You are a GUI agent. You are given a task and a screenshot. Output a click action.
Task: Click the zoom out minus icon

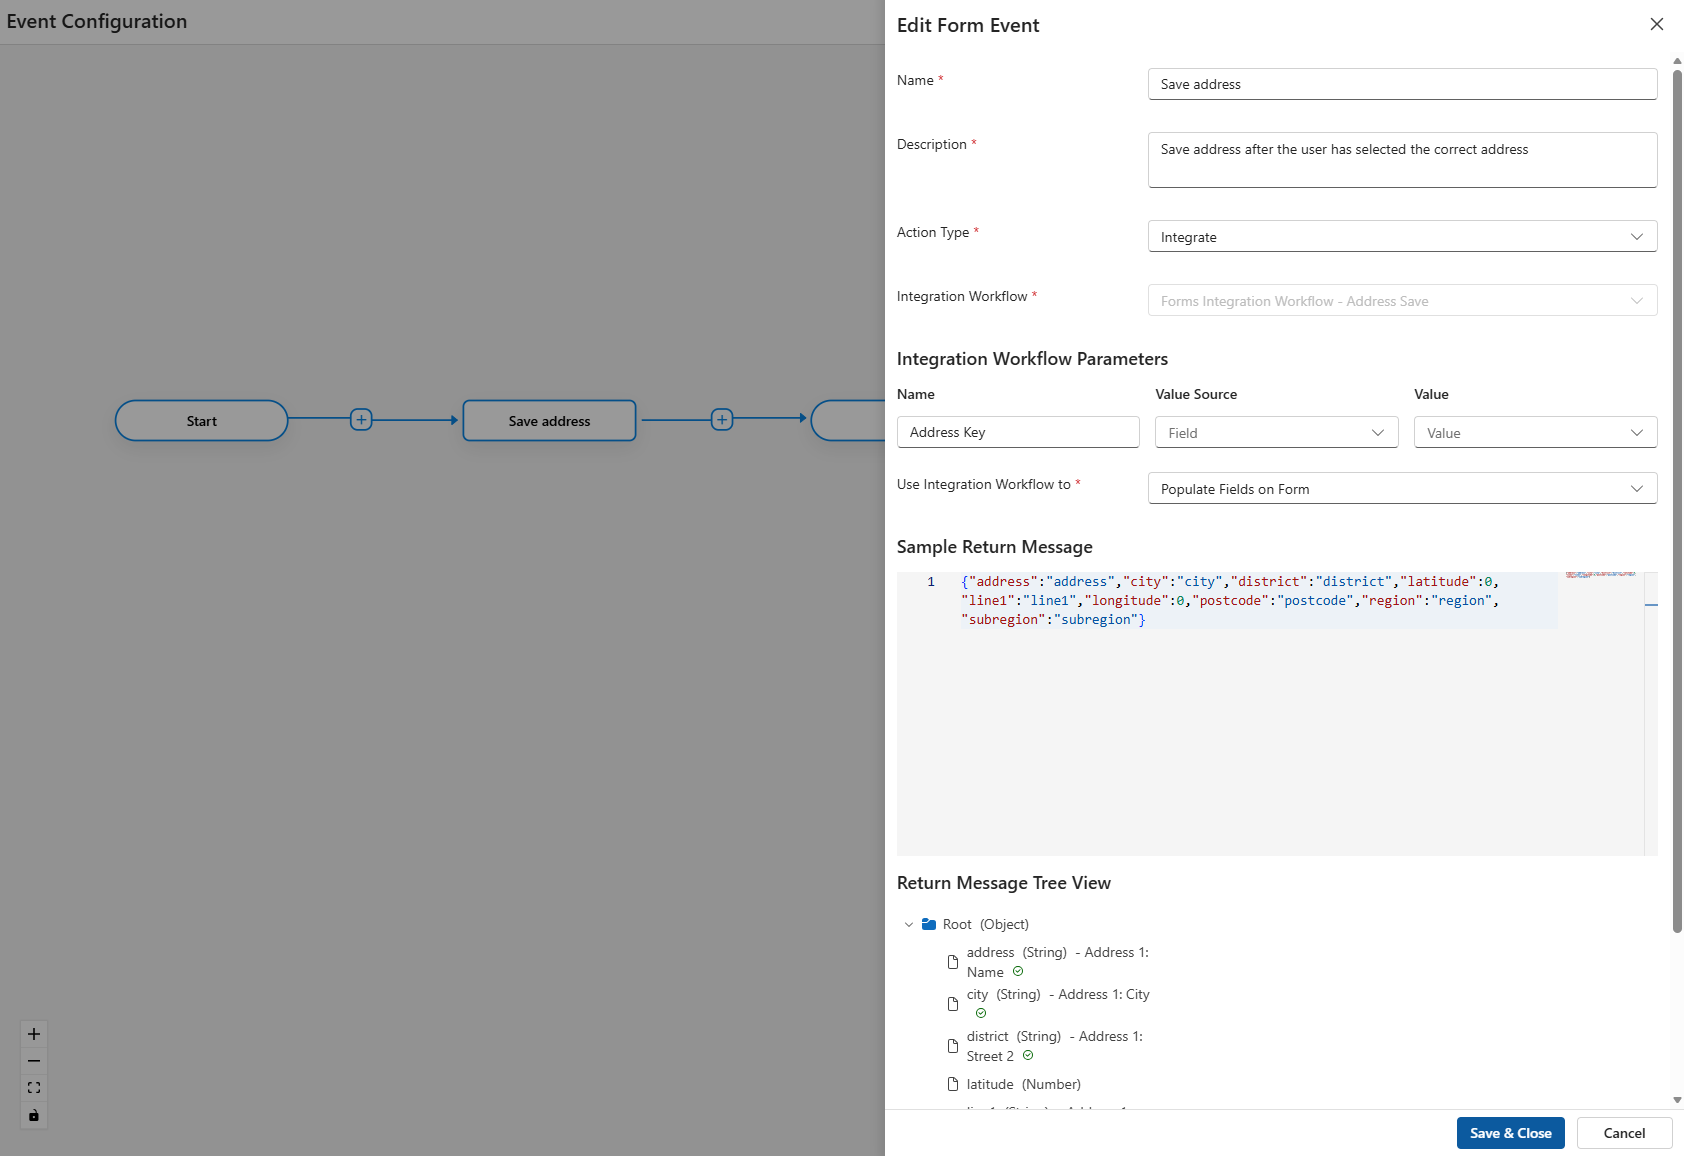tap(34, 1061)
